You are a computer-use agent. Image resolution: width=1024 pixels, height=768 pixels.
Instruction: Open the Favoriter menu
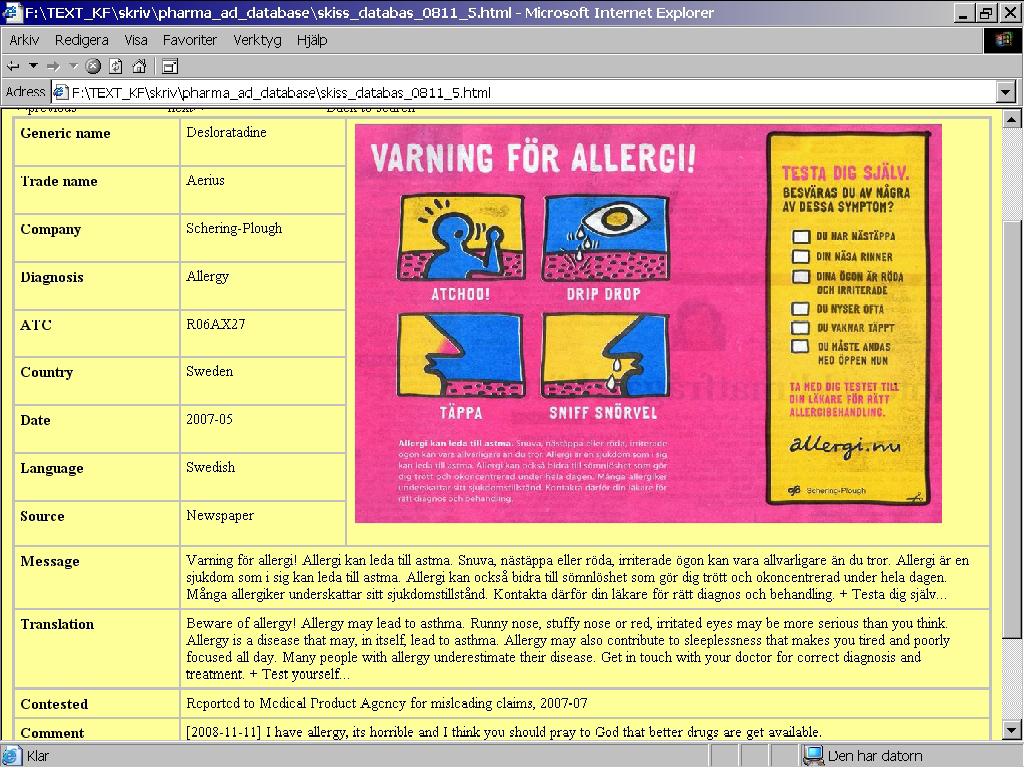click(189, 40)
